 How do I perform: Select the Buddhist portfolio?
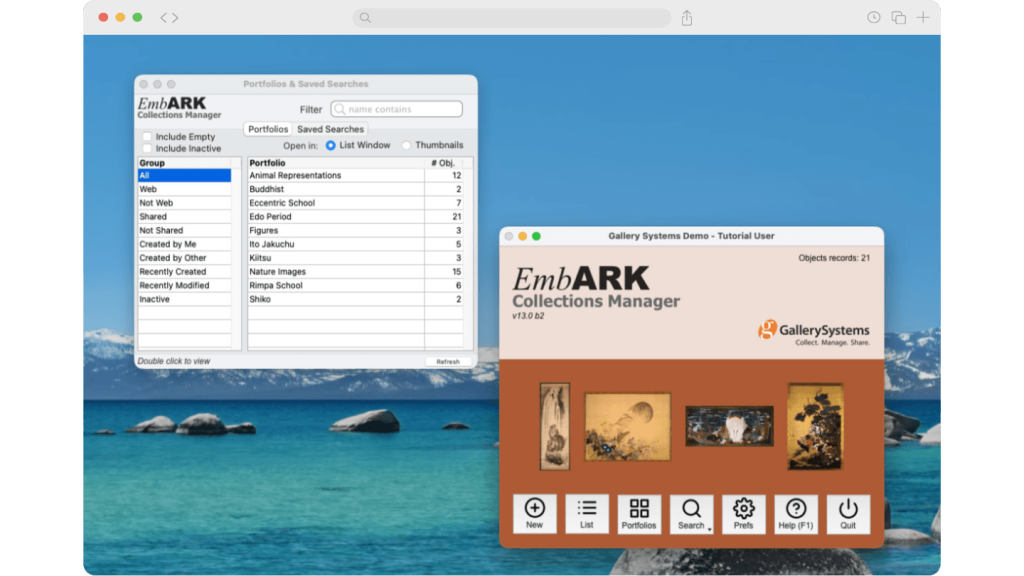355,189
